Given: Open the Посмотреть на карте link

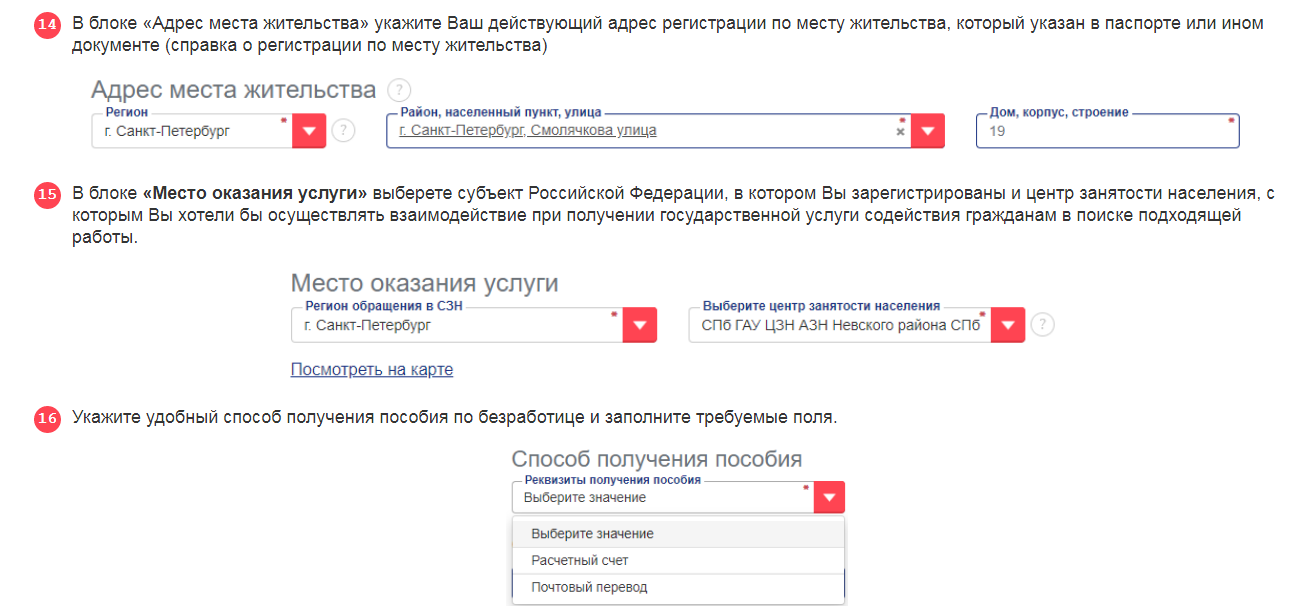Looking at the screenshot, I should (x=371, y=370).
